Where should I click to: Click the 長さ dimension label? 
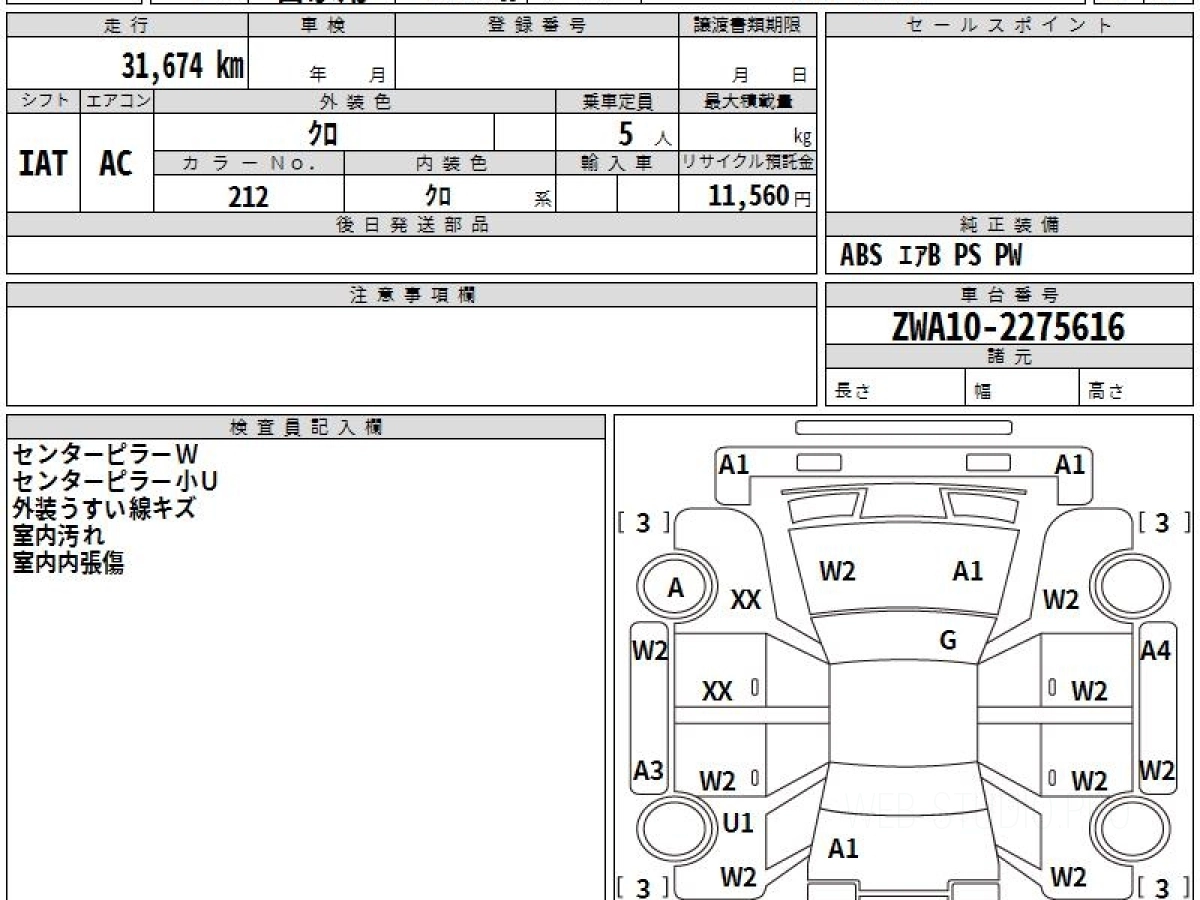[852, 392]
